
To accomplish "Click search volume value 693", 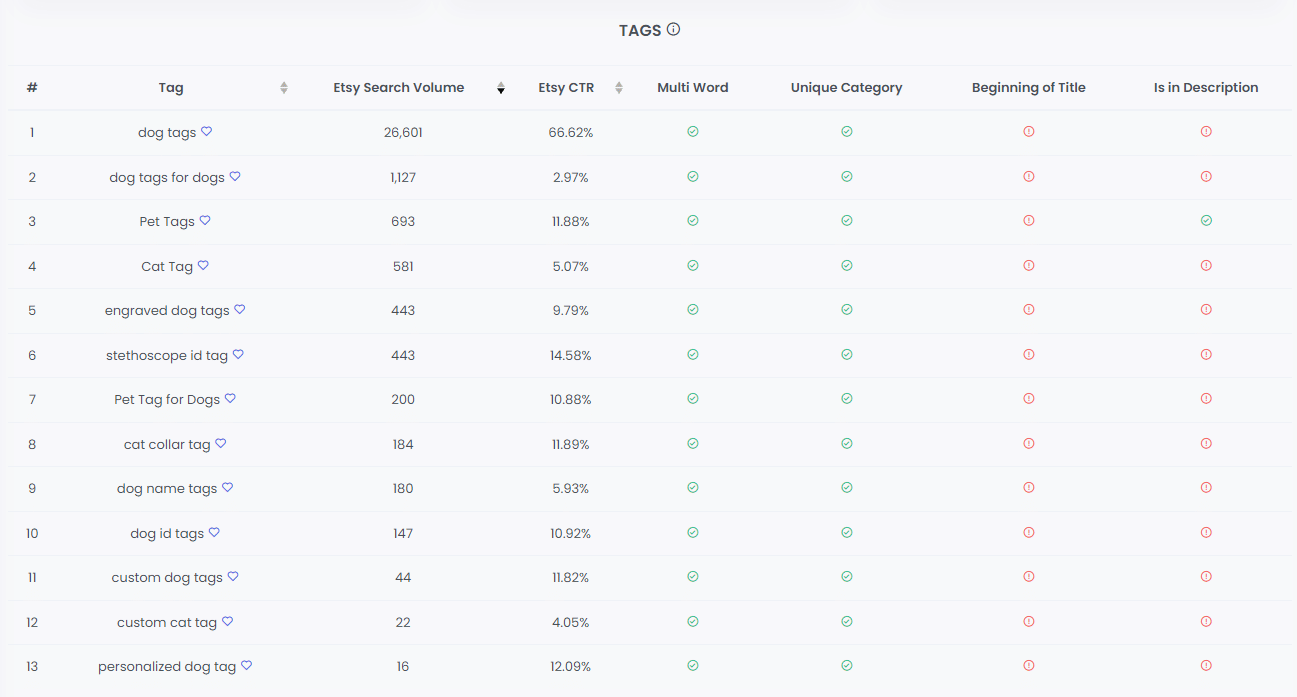I will pos(403,221).
